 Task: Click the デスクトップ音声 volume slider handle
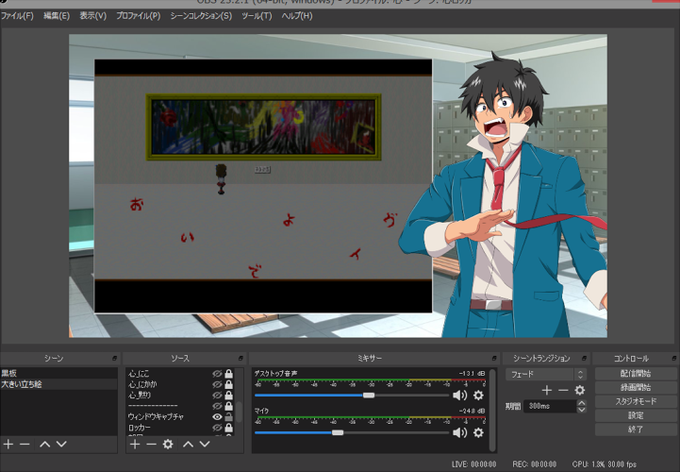coord(369,395)
